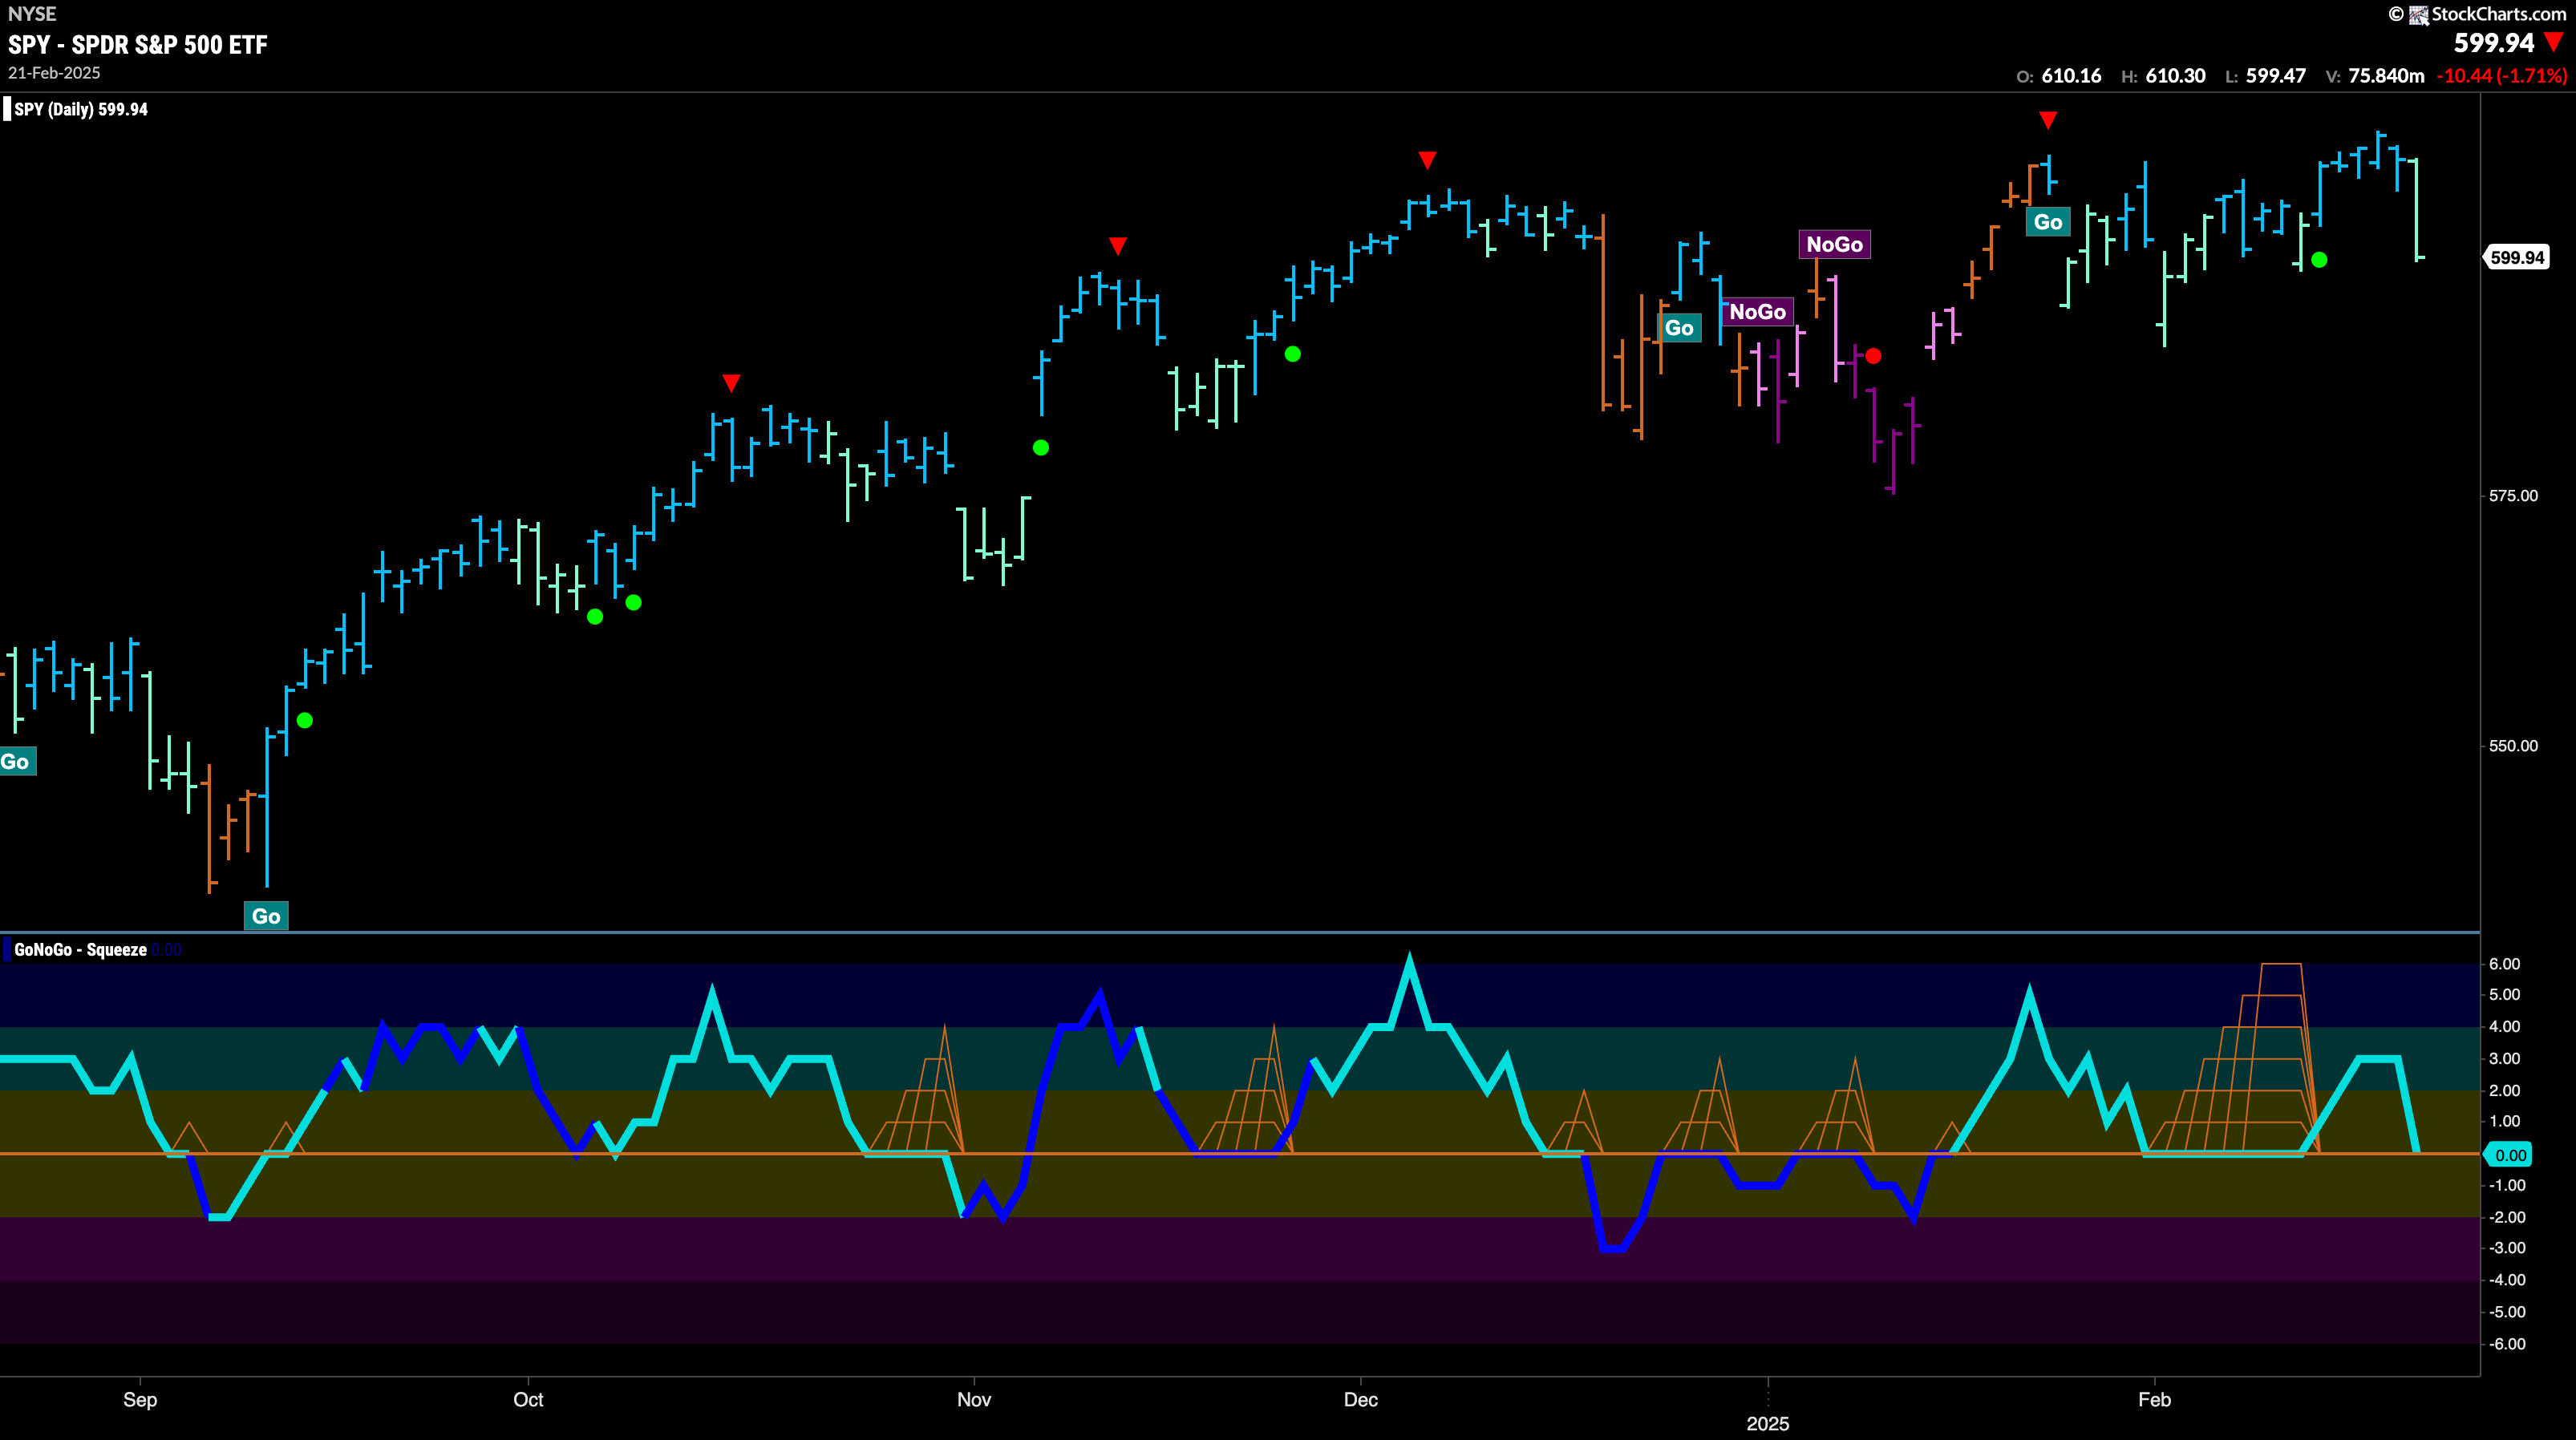Click the 0.00 oscillator value tag
The height and width of the screenshot is (1440, 2576).
coord(2509,1155)
